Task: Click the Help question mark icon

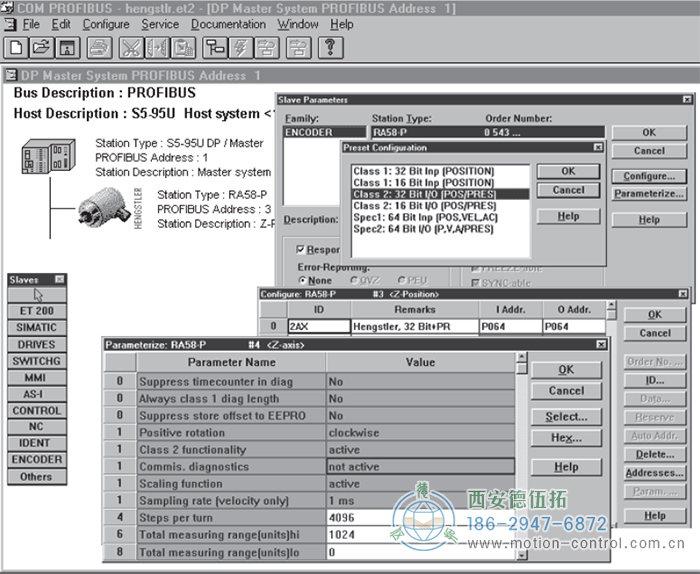Action: coord(330,47)
